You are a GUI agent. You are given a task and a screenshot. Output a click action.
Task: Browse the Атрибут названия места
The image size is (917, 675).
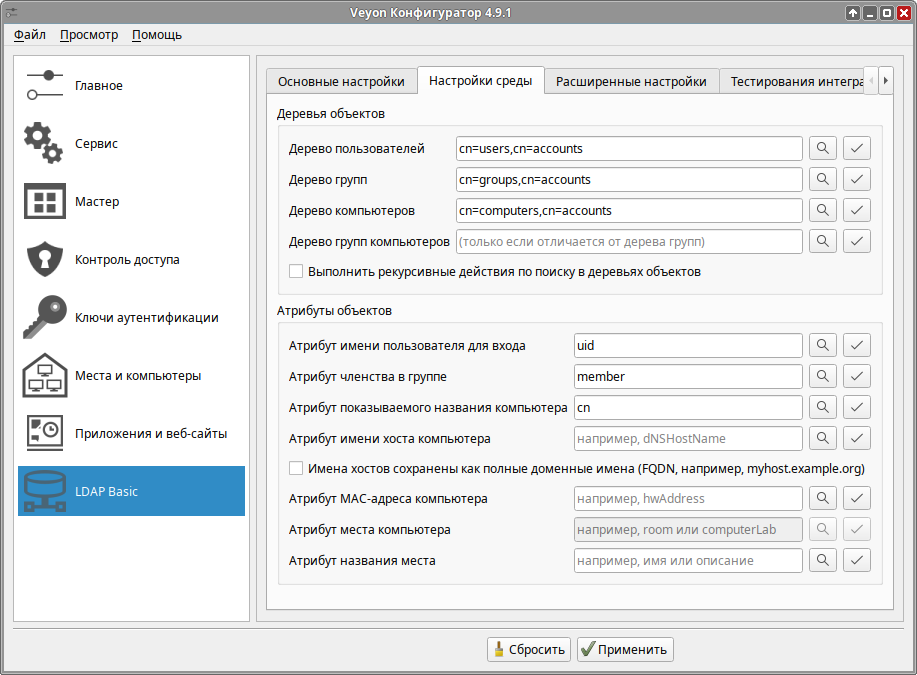click(x=822, y=561)
